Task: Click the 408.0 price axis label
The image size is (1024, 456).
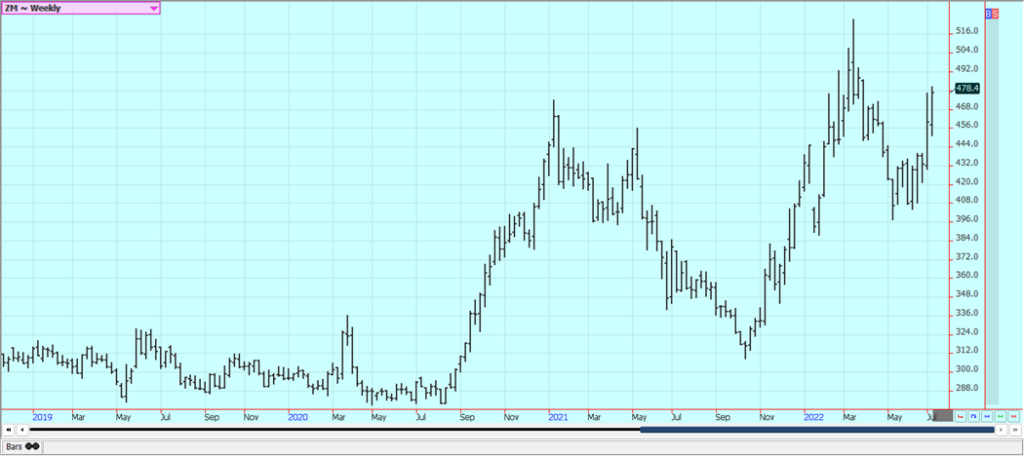Action: 966,200
